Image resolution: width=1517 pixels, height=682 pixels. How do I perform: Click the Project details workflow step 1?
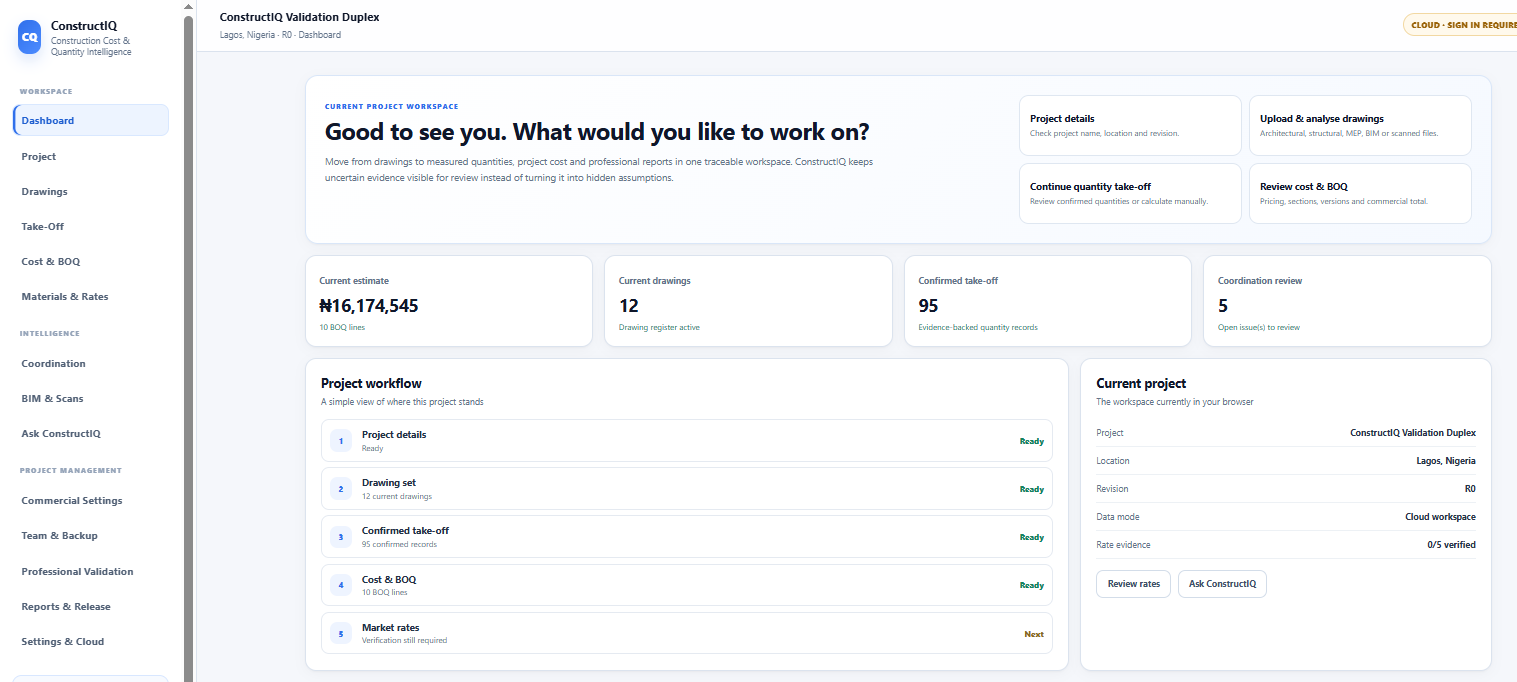(x=687, y=440)
